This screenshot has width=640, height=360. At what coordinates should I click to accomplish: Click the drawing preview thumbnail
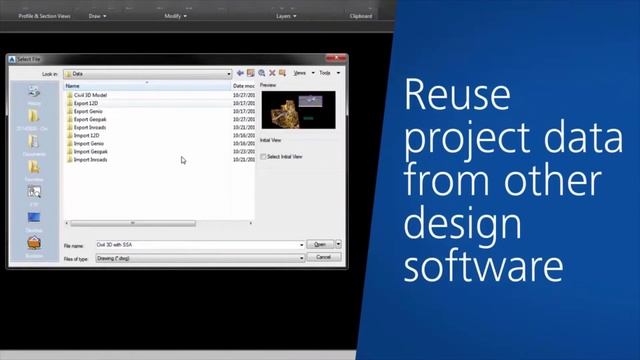298,110
